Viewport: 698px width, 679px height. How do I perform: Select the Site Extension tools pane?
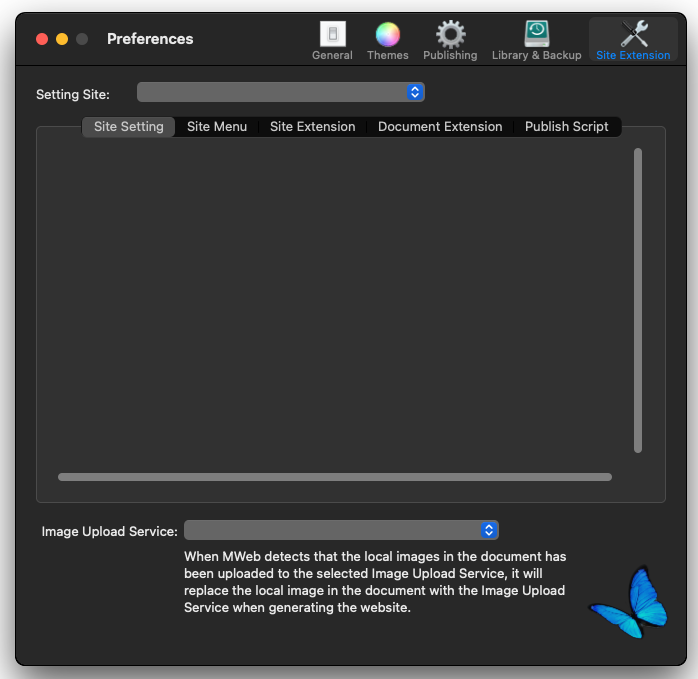pos(633,40)
